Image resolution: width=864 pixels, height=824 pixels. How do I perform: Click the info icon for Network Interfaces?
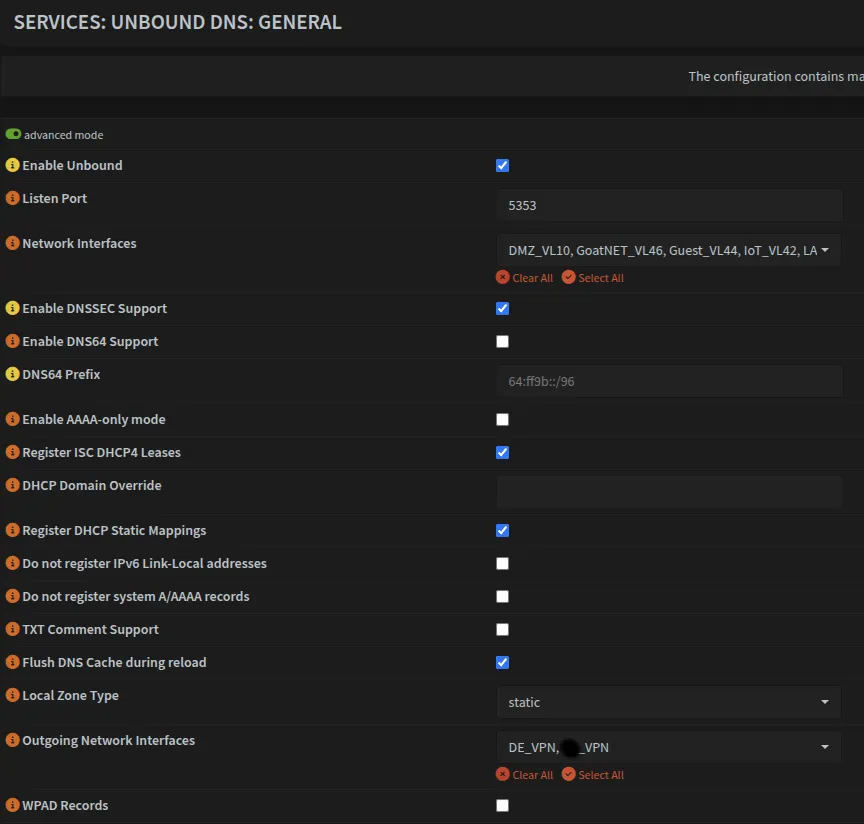click(x=11, y=243)
